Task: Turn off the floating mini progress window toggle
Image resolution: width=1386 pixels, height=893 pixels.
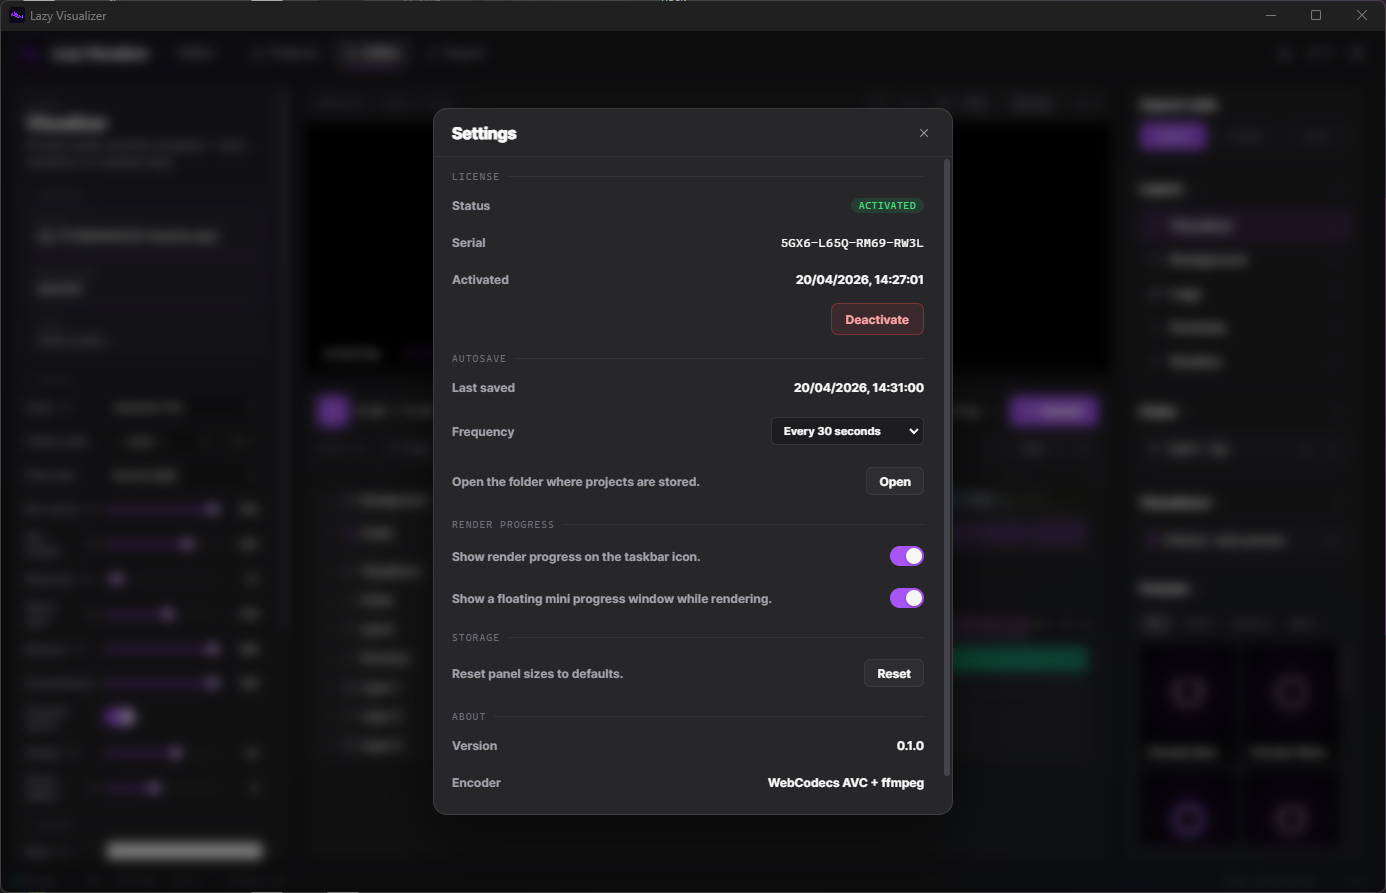Action: click(x=906, y=598)
